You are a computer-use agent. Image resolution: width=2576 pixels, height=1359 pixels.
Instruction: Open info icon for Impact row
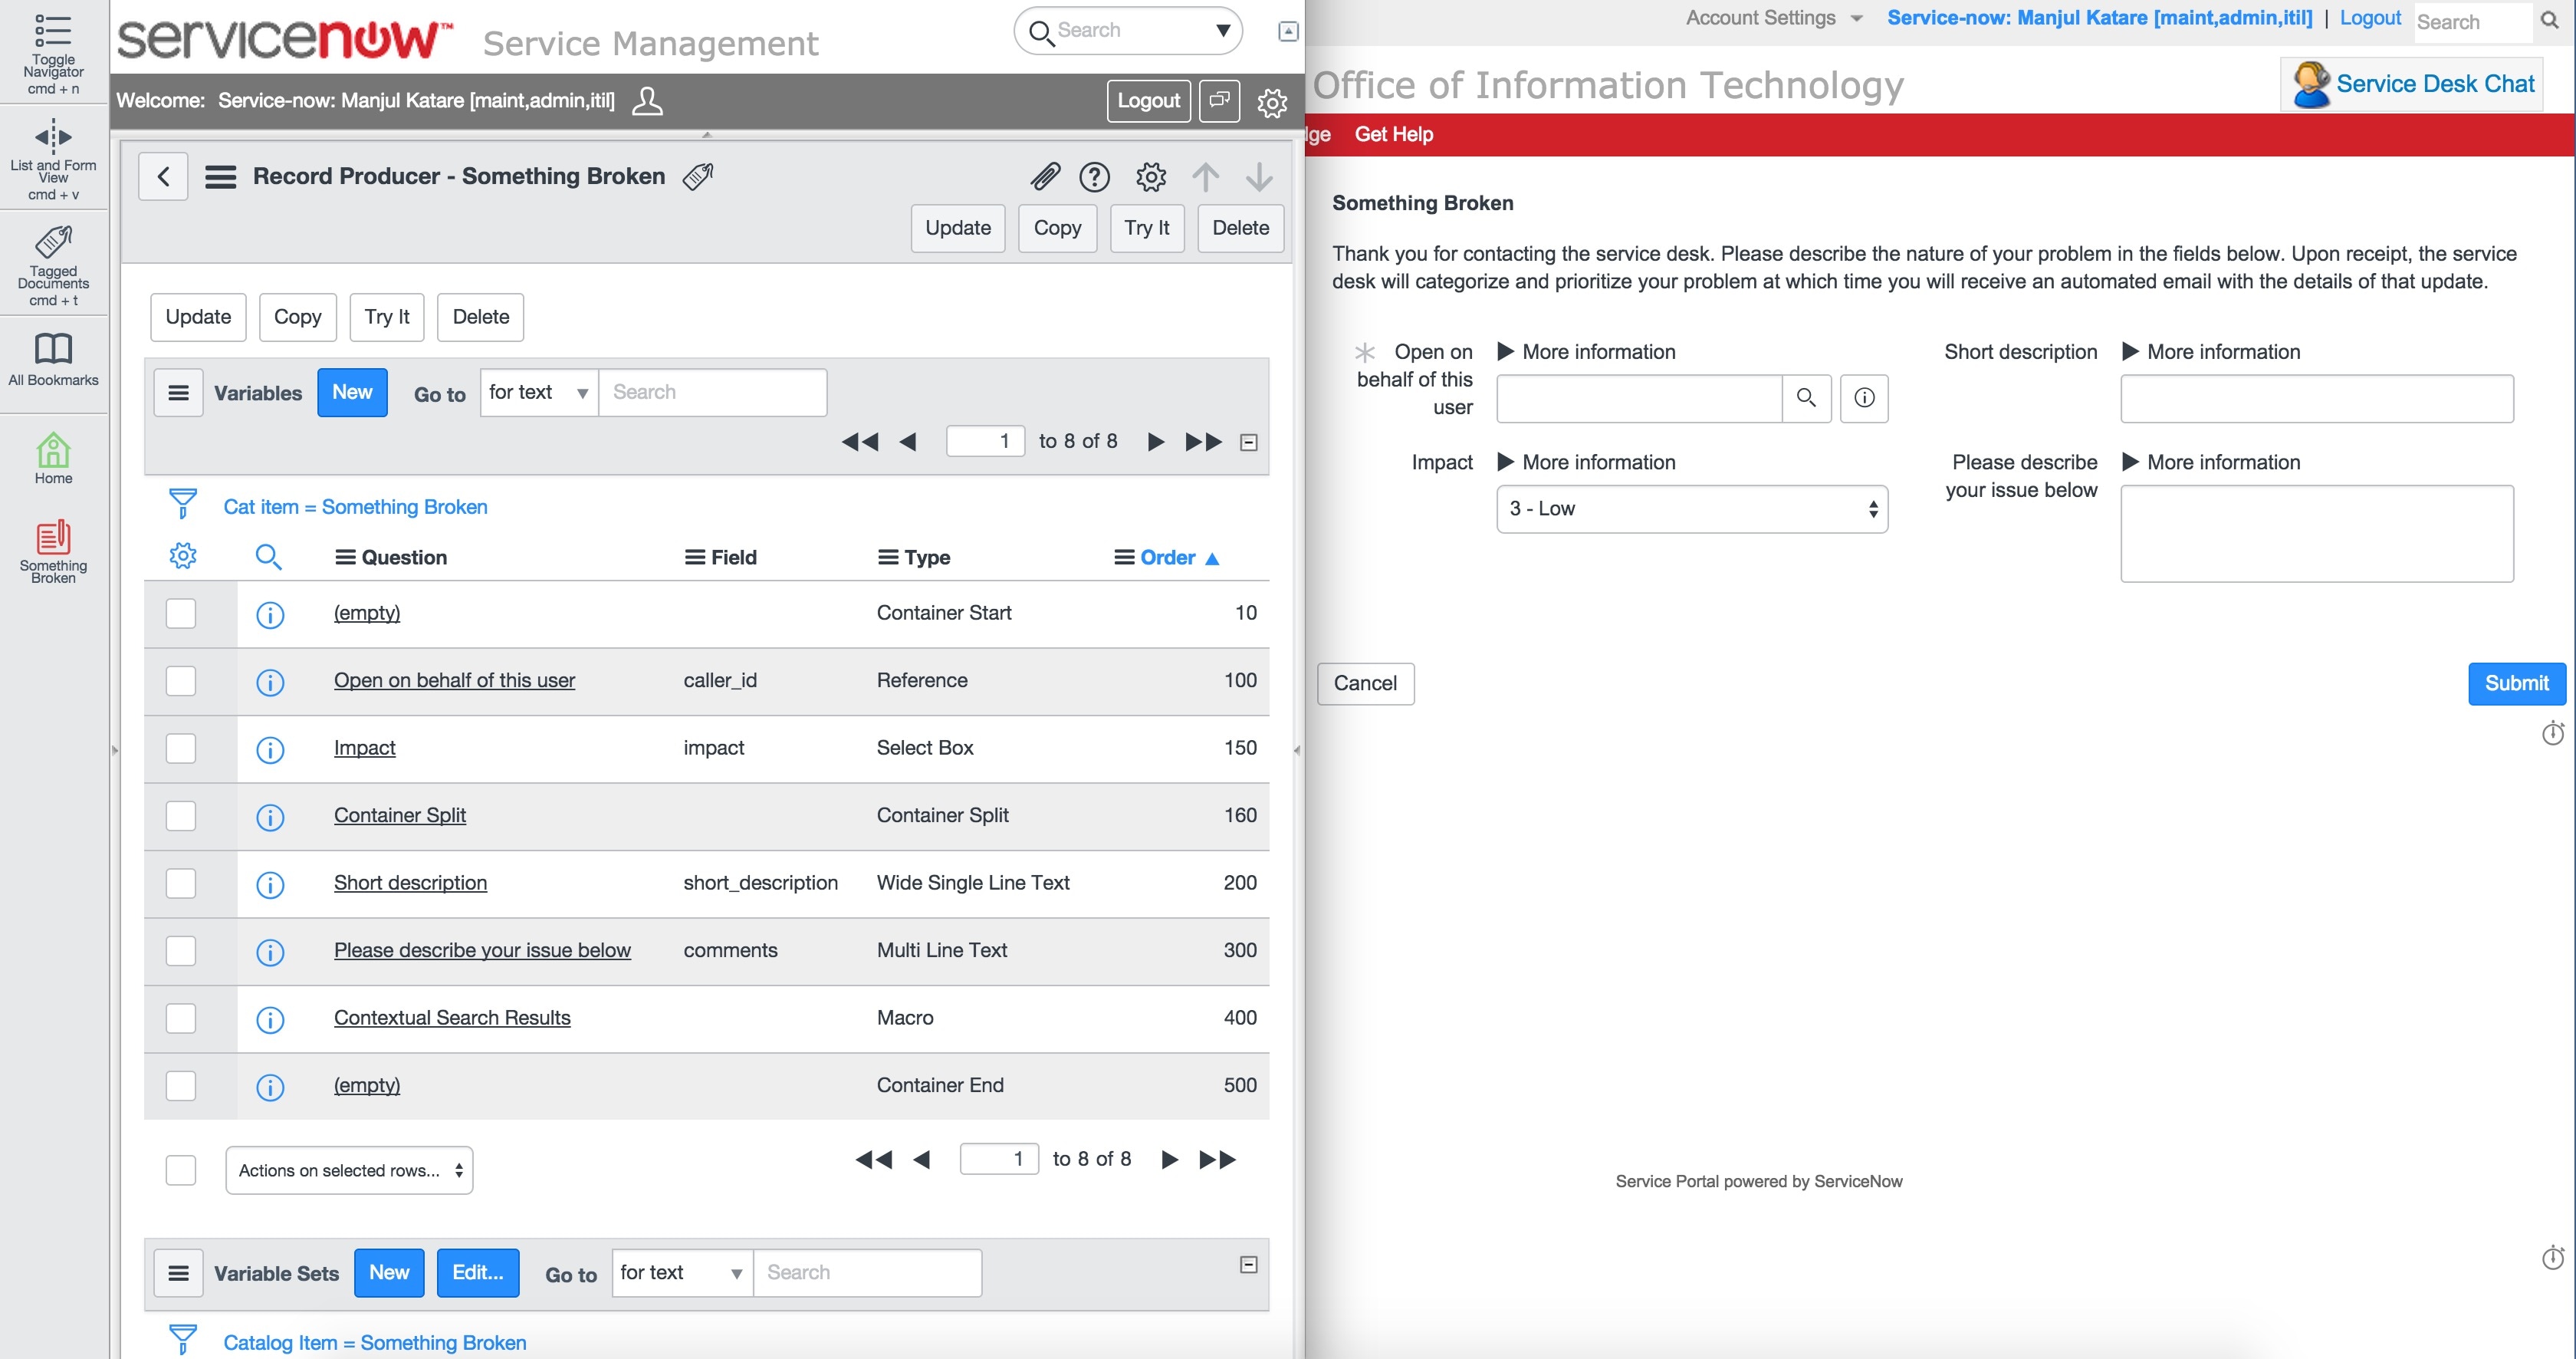point(270,750)
